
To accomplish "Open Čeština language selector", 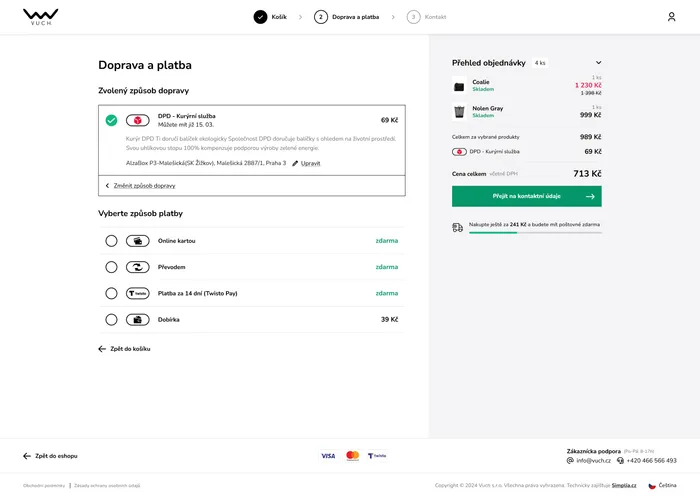I will 662,486.
